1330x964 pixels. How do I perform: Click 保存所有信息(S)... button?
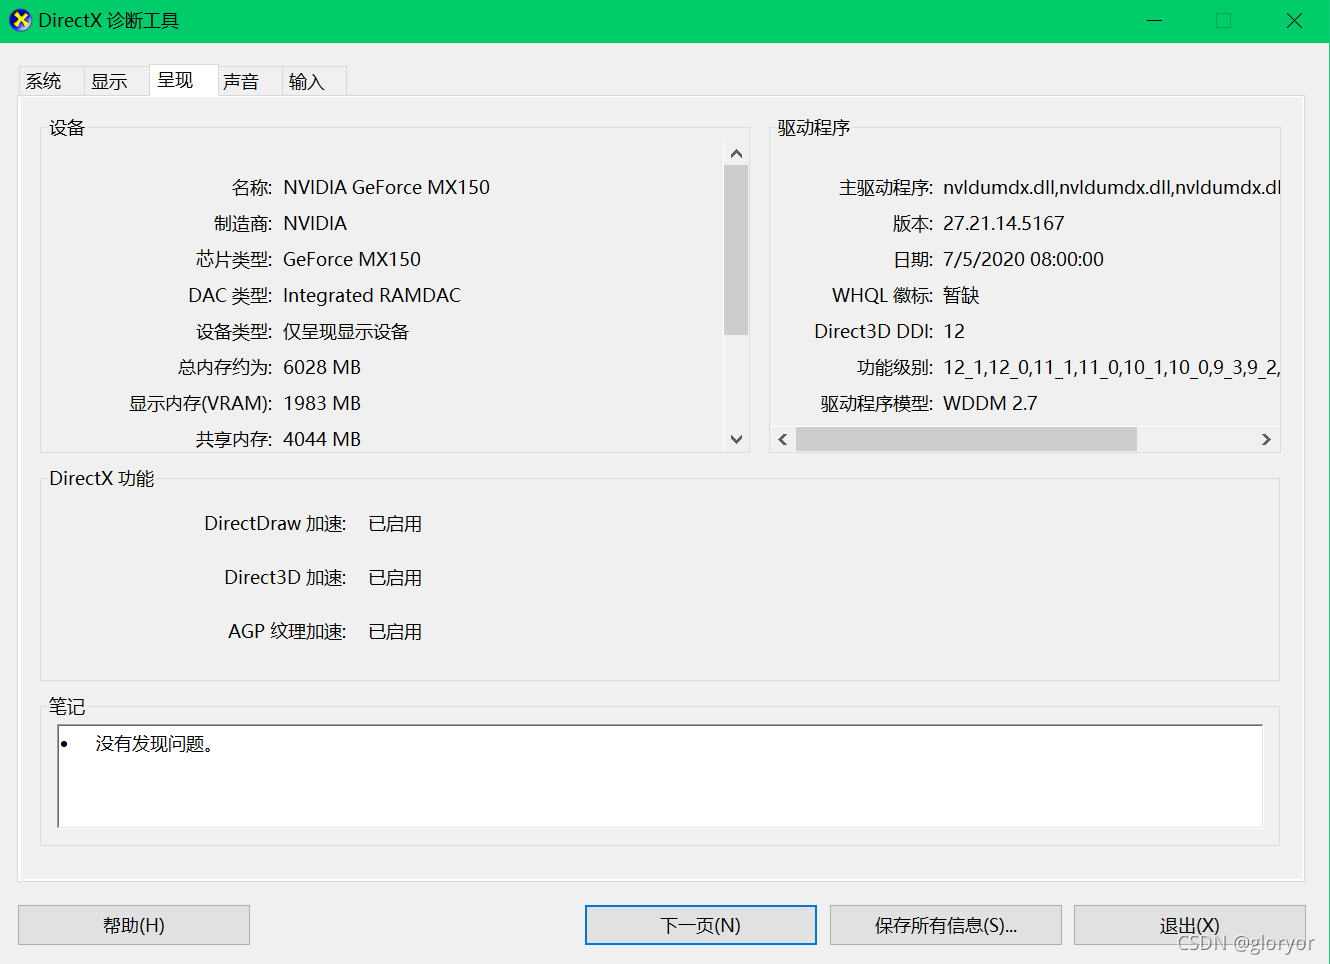click(x=946, y=925)
